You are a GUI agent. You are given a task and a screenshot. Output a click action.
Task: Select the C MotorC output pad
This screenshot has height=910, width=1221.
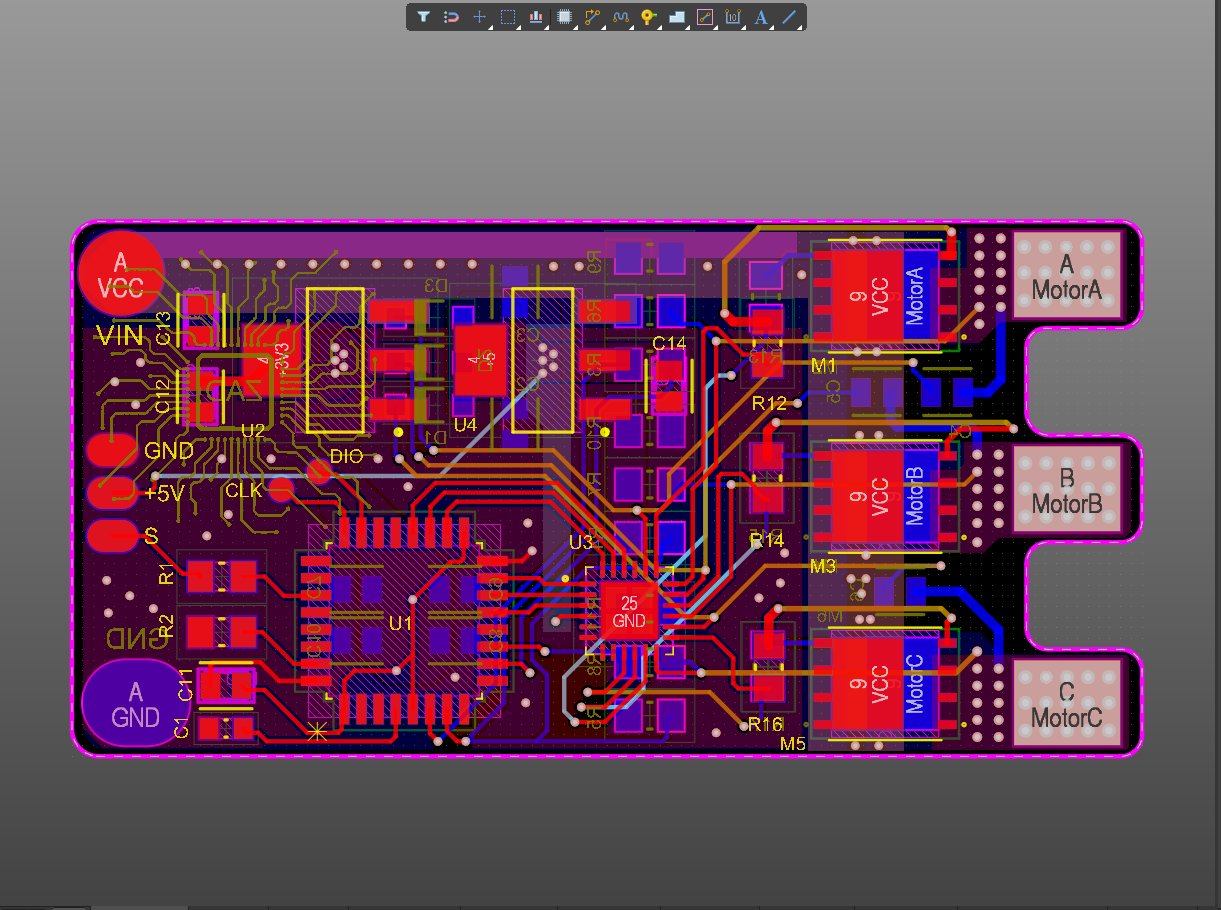[x=1067, y=703]
